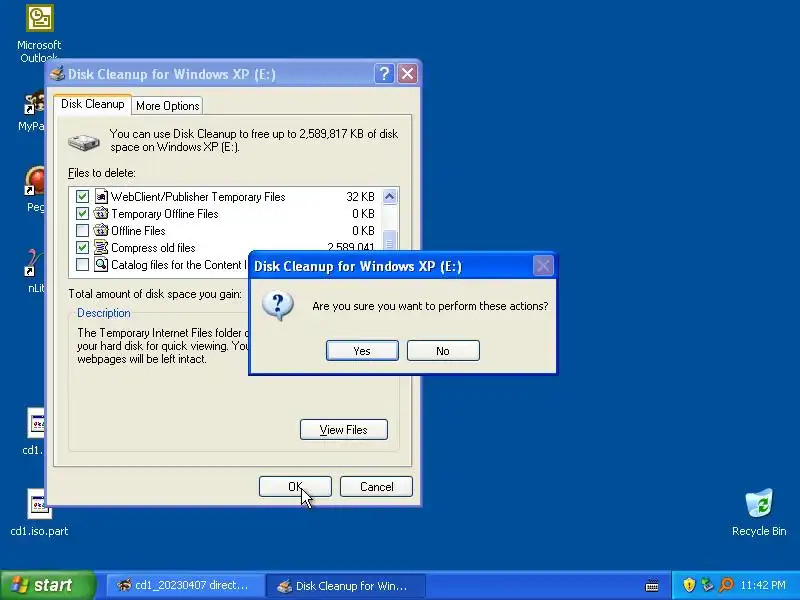Click the Offline Files row icon
The height and width of the screenshot is (600, 800).
point(101,231)
